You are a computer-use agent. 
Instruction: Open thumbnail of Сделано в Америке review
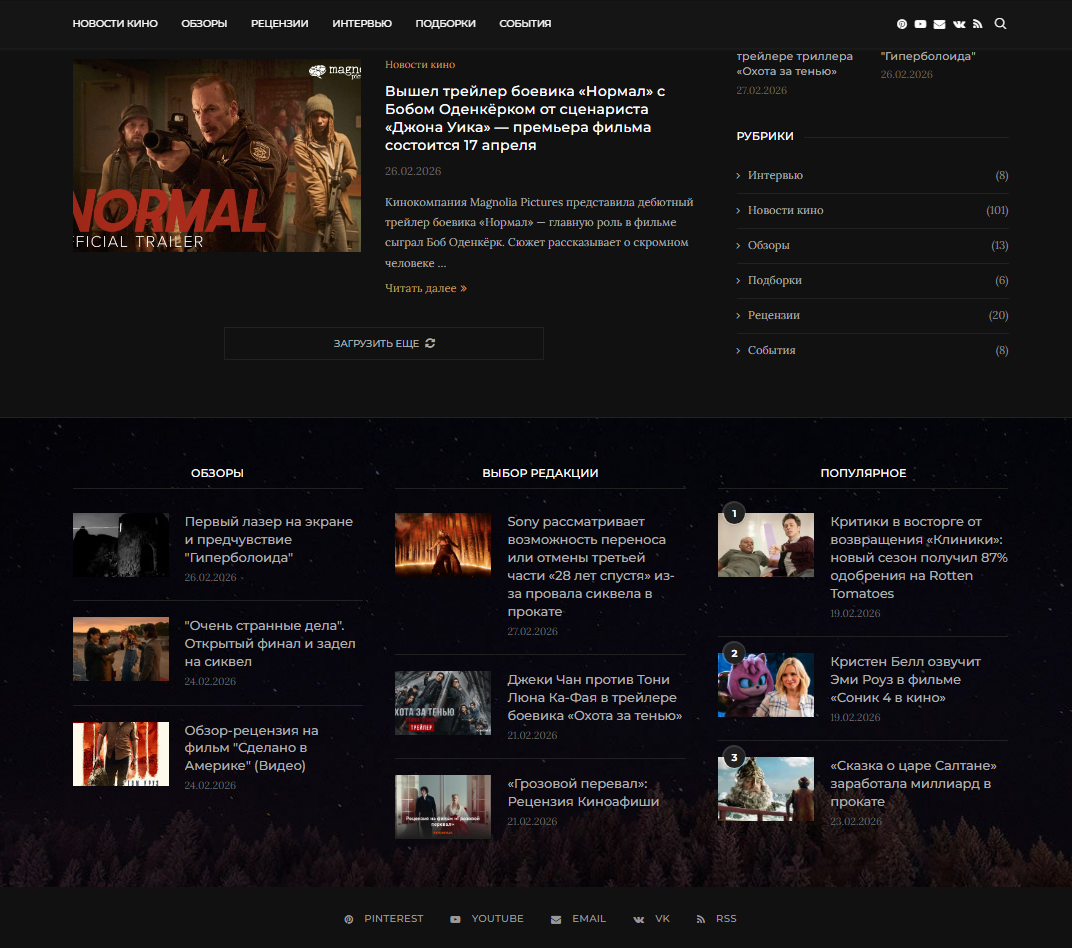click(121, 754)
